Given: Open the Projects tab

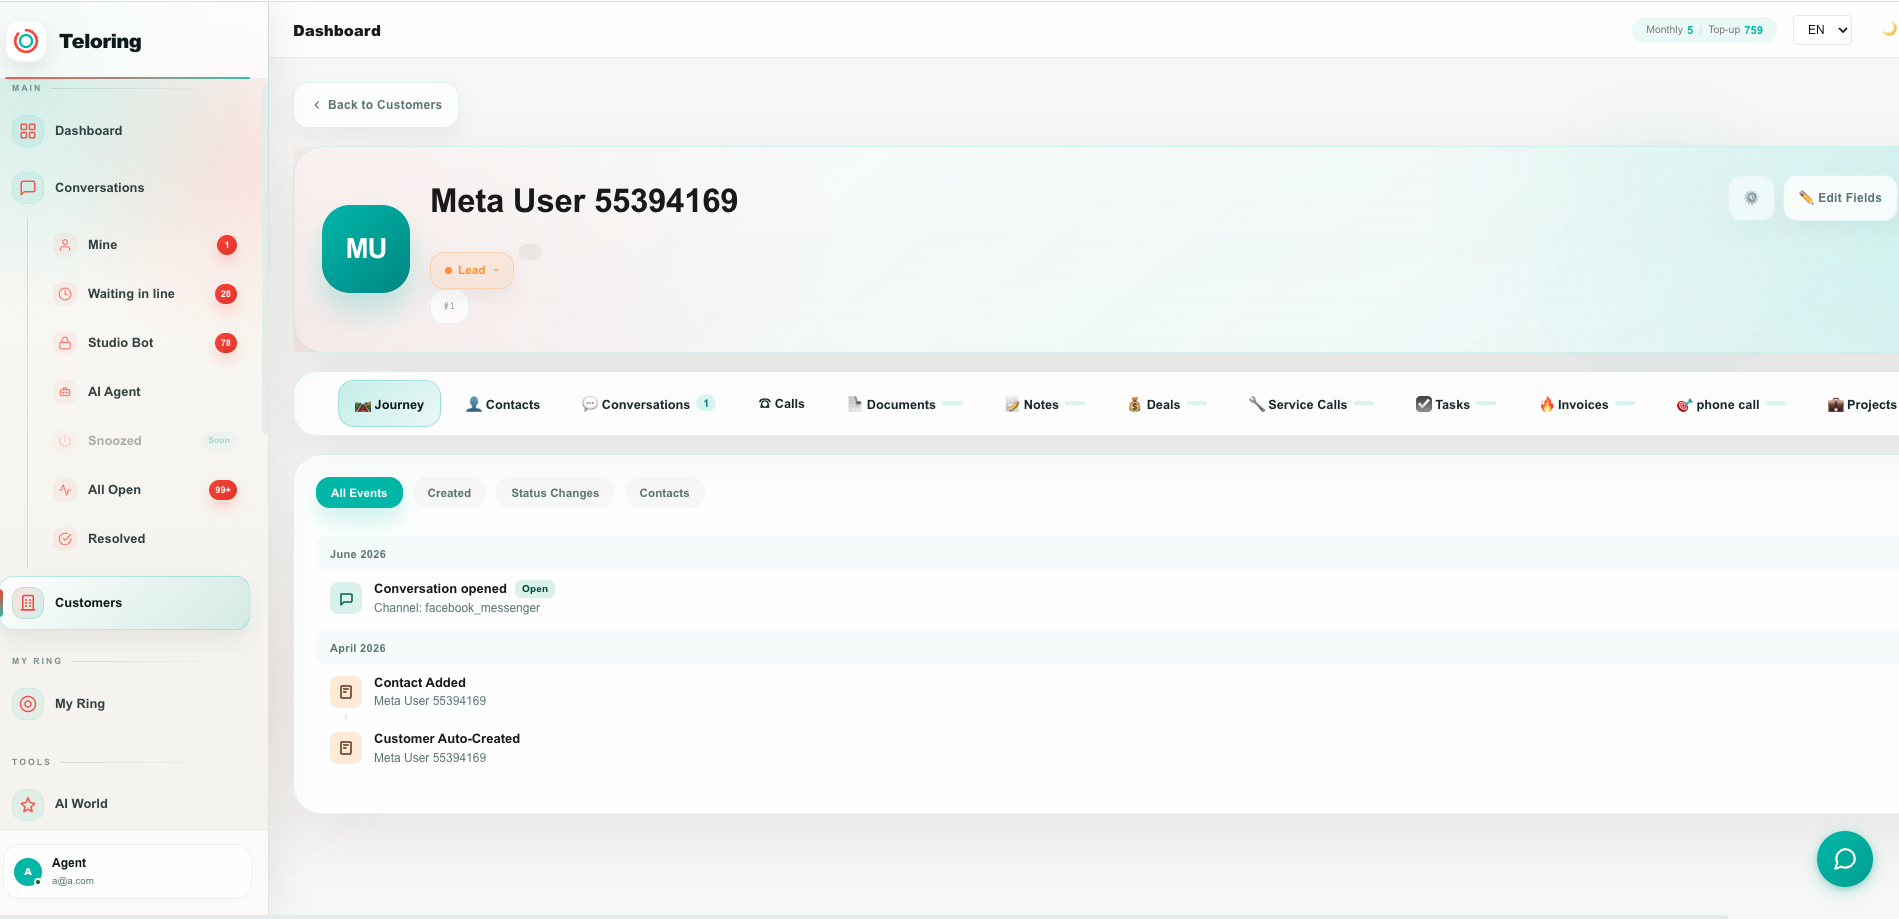Looking at the screenshot, I should point(1862,405).
